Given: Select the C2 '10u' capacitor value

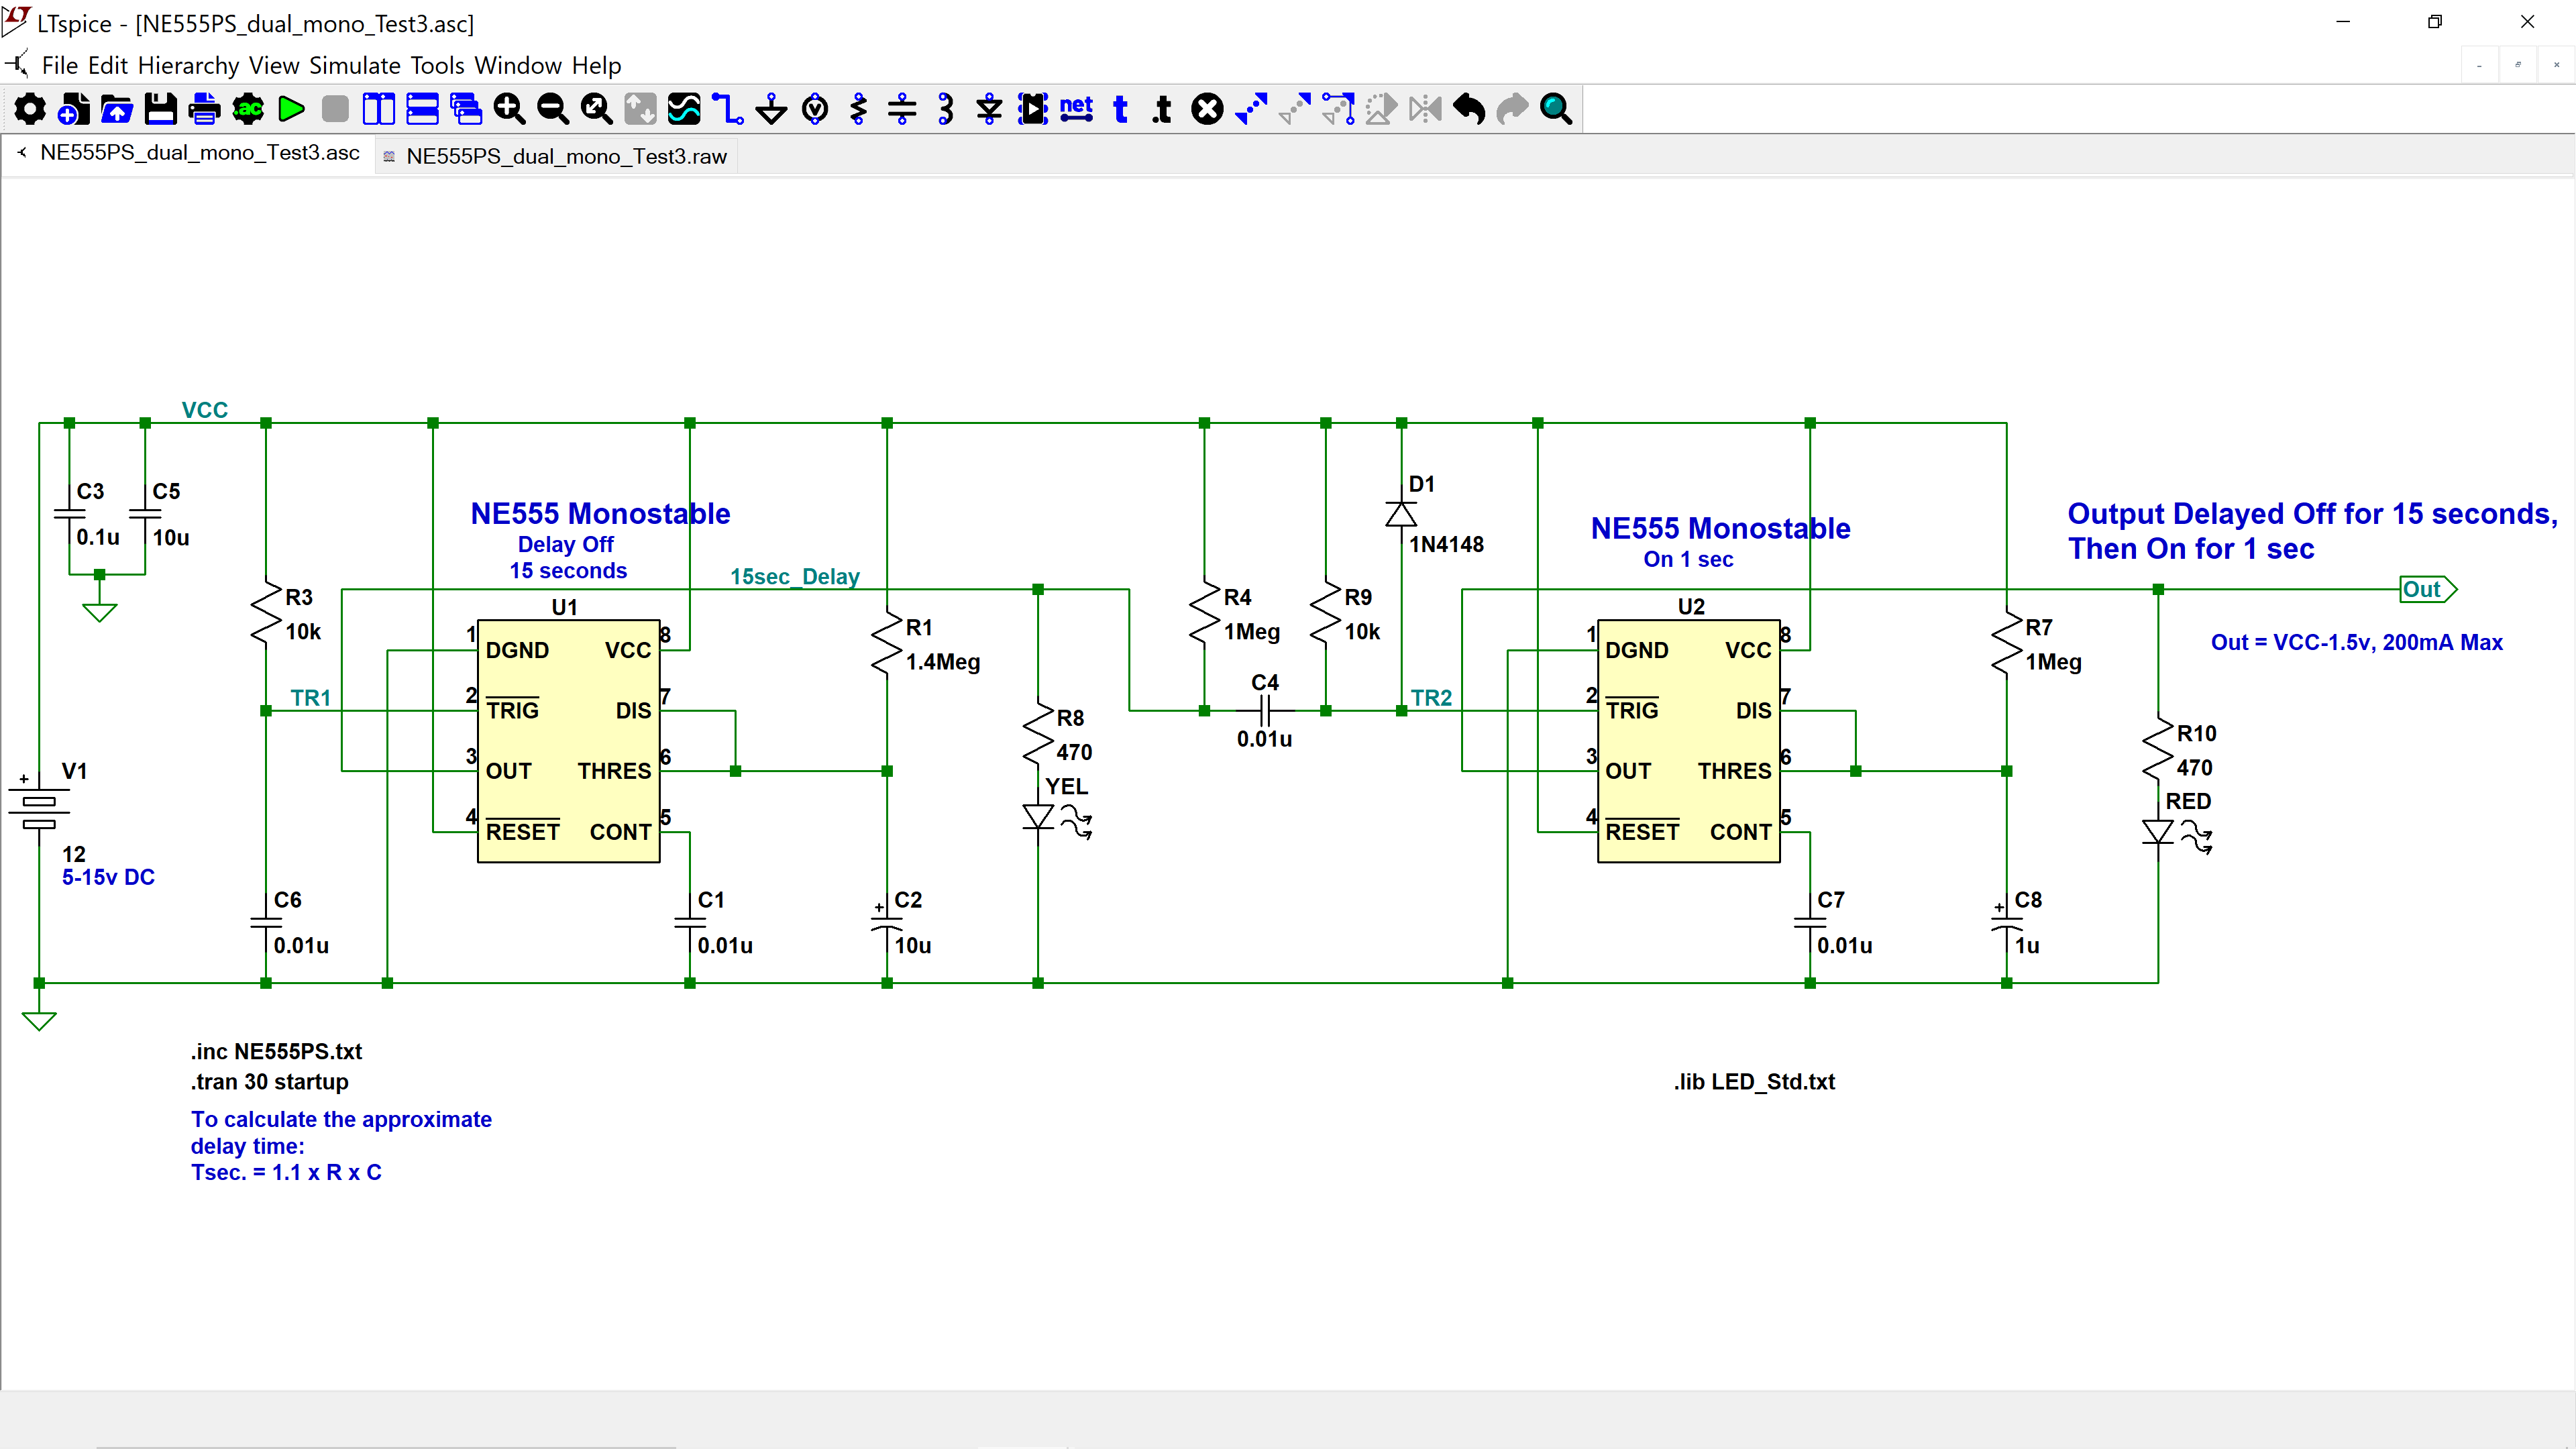Looking at the screenshot, I should 912,946.
